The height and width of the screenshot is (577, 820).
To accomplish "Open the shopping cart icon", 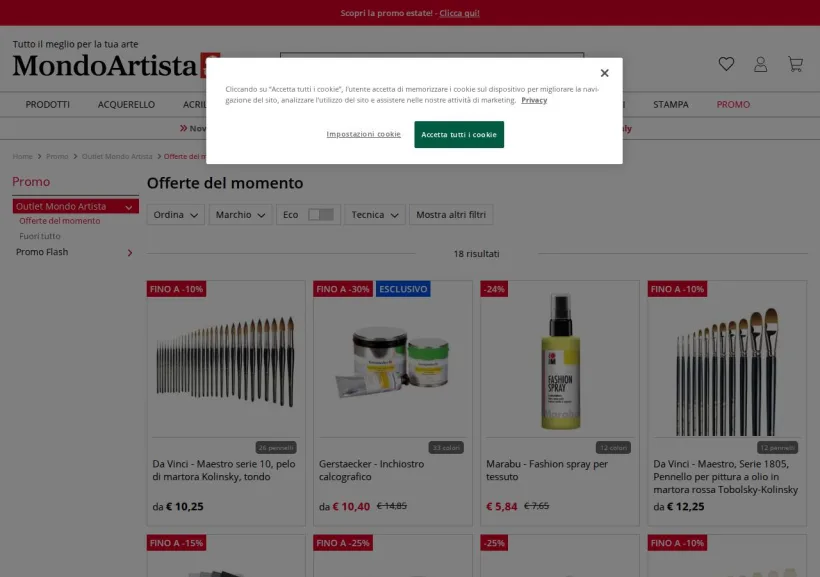I will (795, 64).
